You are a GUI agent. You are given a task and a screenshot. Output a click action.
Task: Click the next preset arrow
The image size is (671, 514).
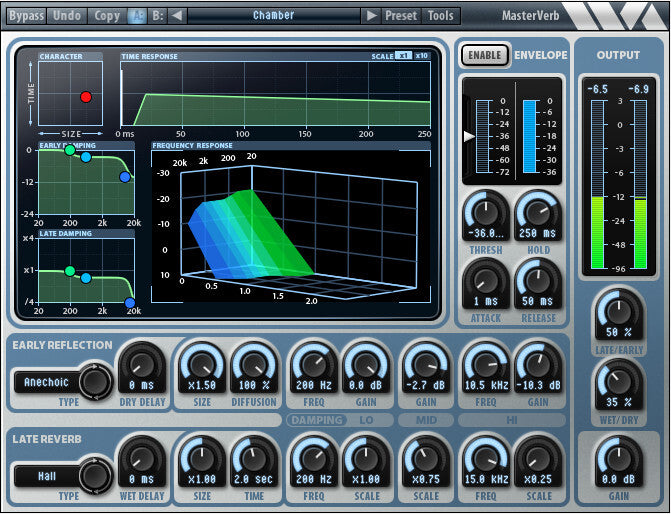(371, 15)
